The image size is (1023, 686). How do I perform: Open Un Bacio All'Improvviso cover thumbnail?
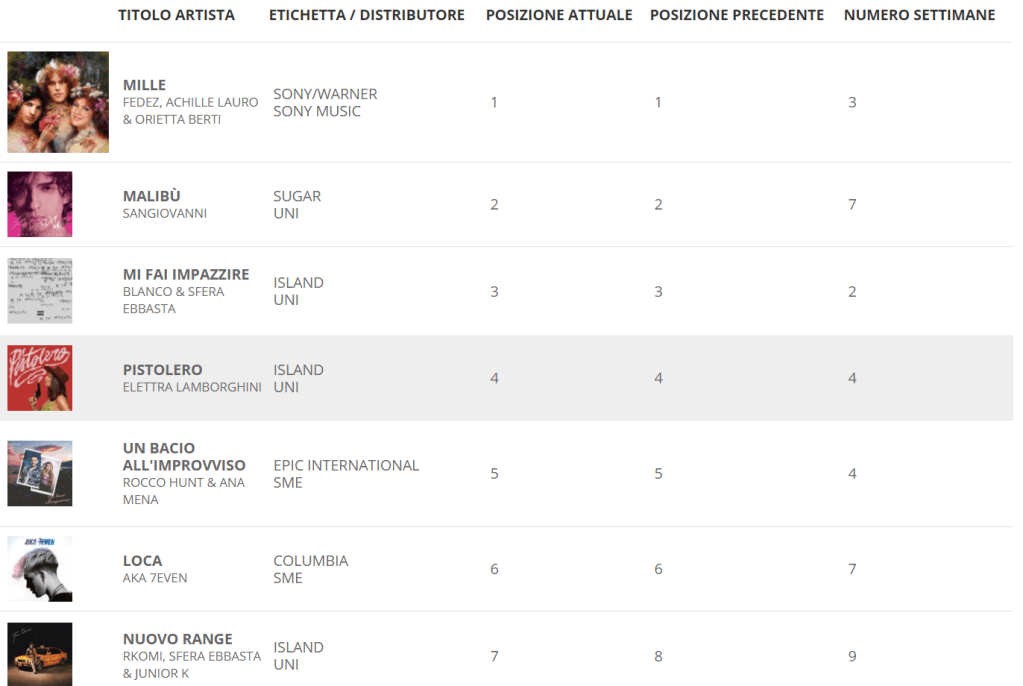click(40, 473)
